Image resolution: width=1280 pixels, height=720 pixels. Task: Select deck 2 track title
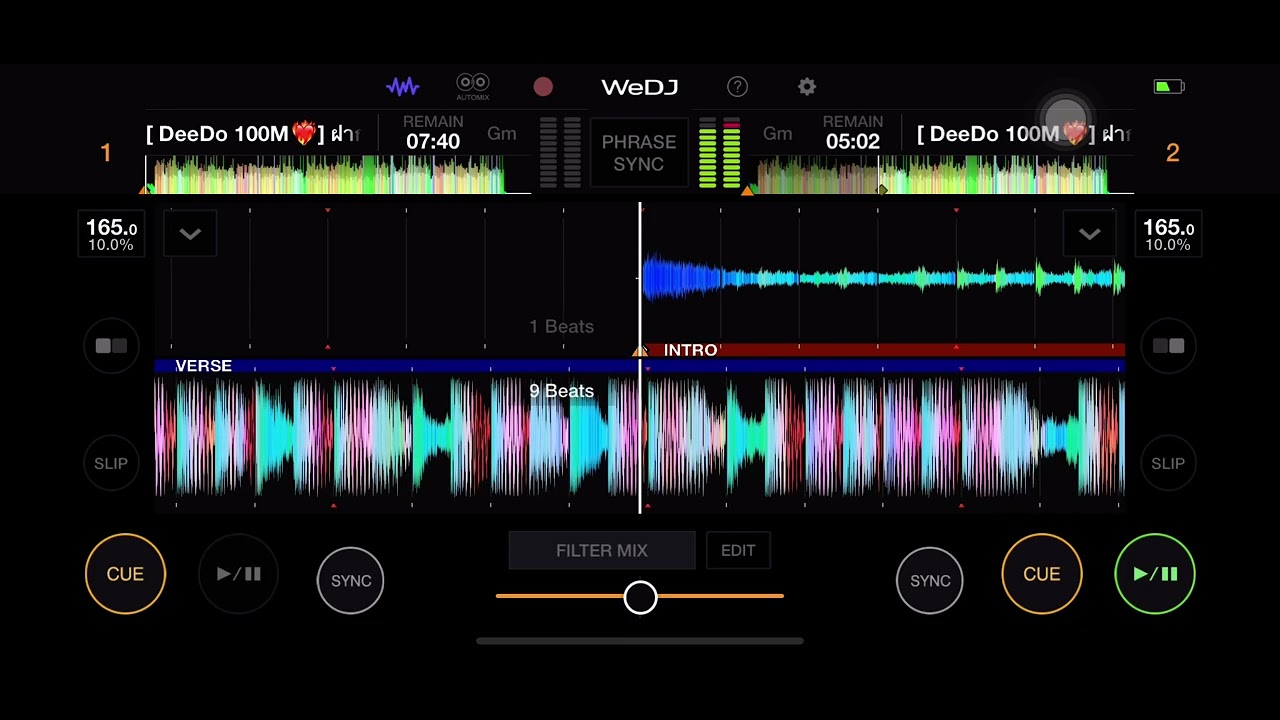(1024, 134)
